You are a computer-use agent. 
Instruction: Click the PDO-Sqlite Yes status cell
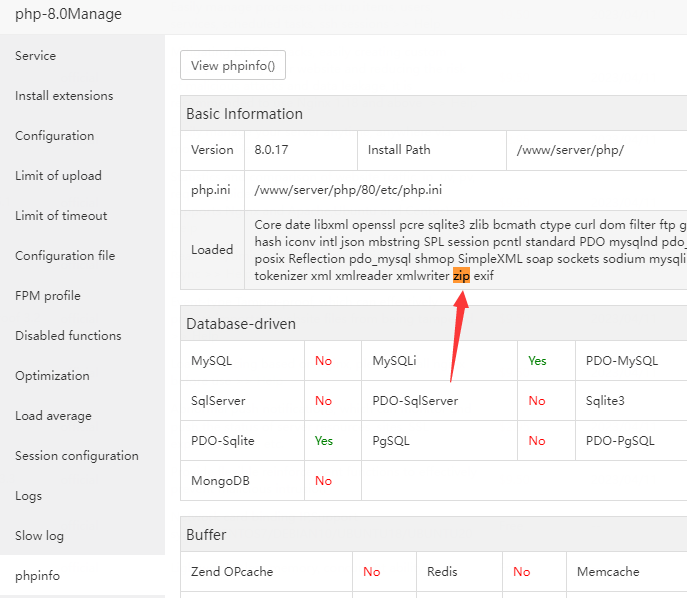pyautogui.click(x=323, y=440)
